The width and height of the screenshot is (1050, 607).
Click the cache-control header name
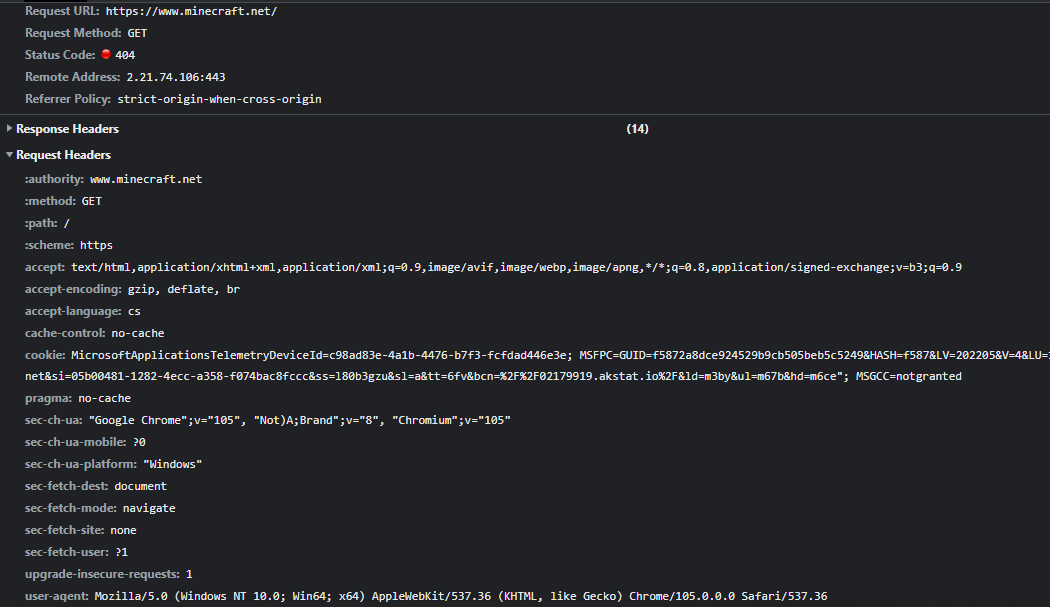[x=64, y=333]
